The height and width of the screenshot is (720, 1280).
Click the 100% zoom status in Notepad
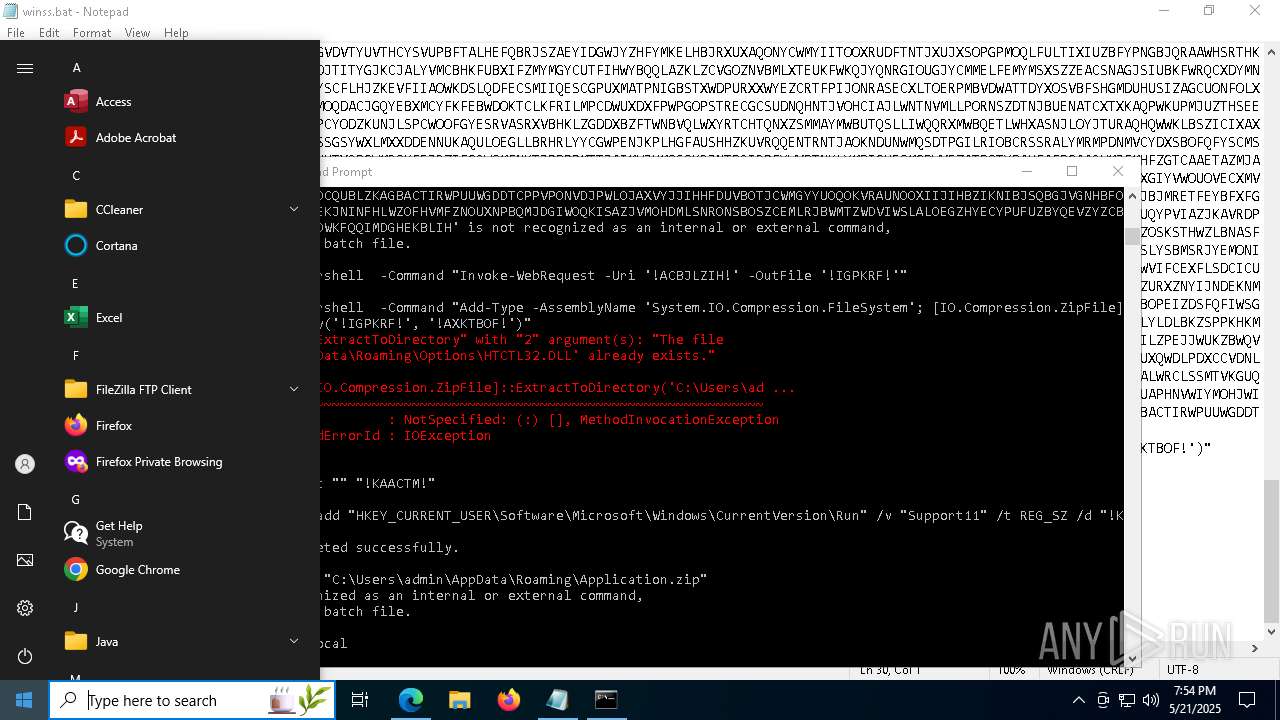[x=1011, y=670]
